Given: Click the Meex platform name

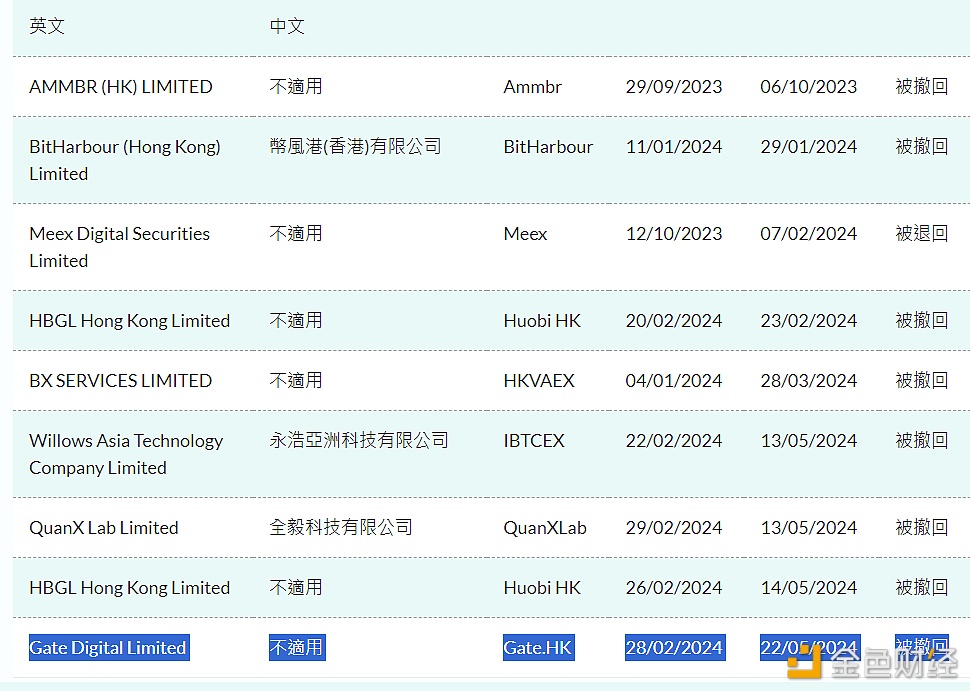Looking at the screenshot, I should pos(525,234).
